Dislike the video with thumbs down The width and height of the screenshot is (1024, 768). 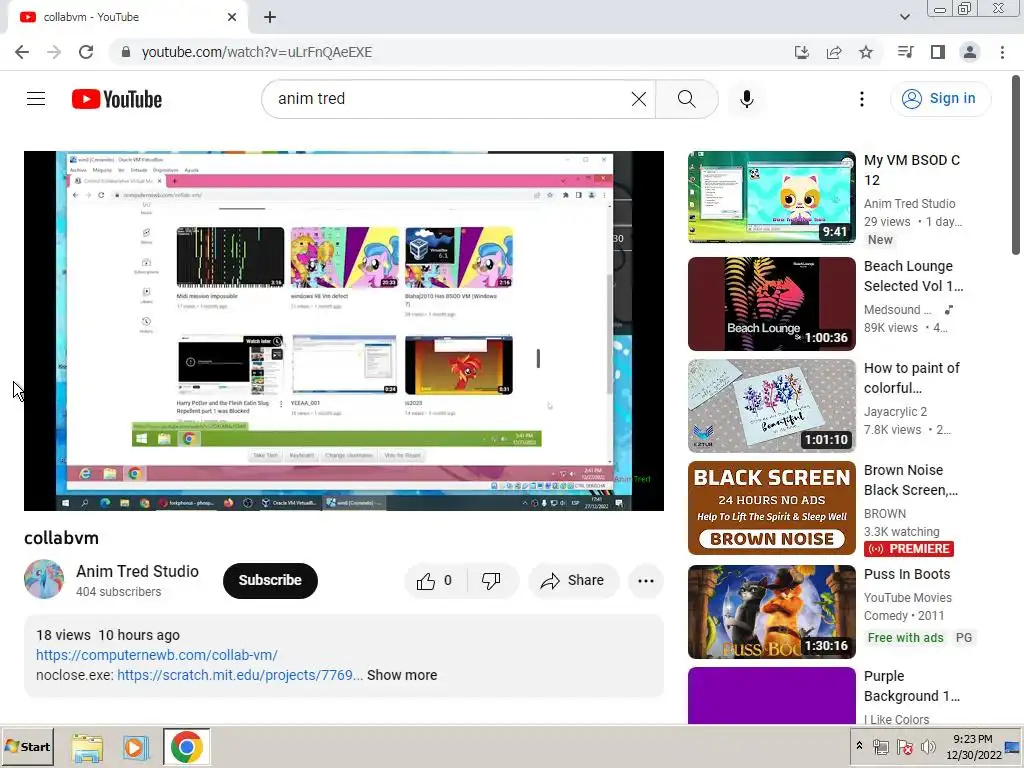tap(491, 581)
